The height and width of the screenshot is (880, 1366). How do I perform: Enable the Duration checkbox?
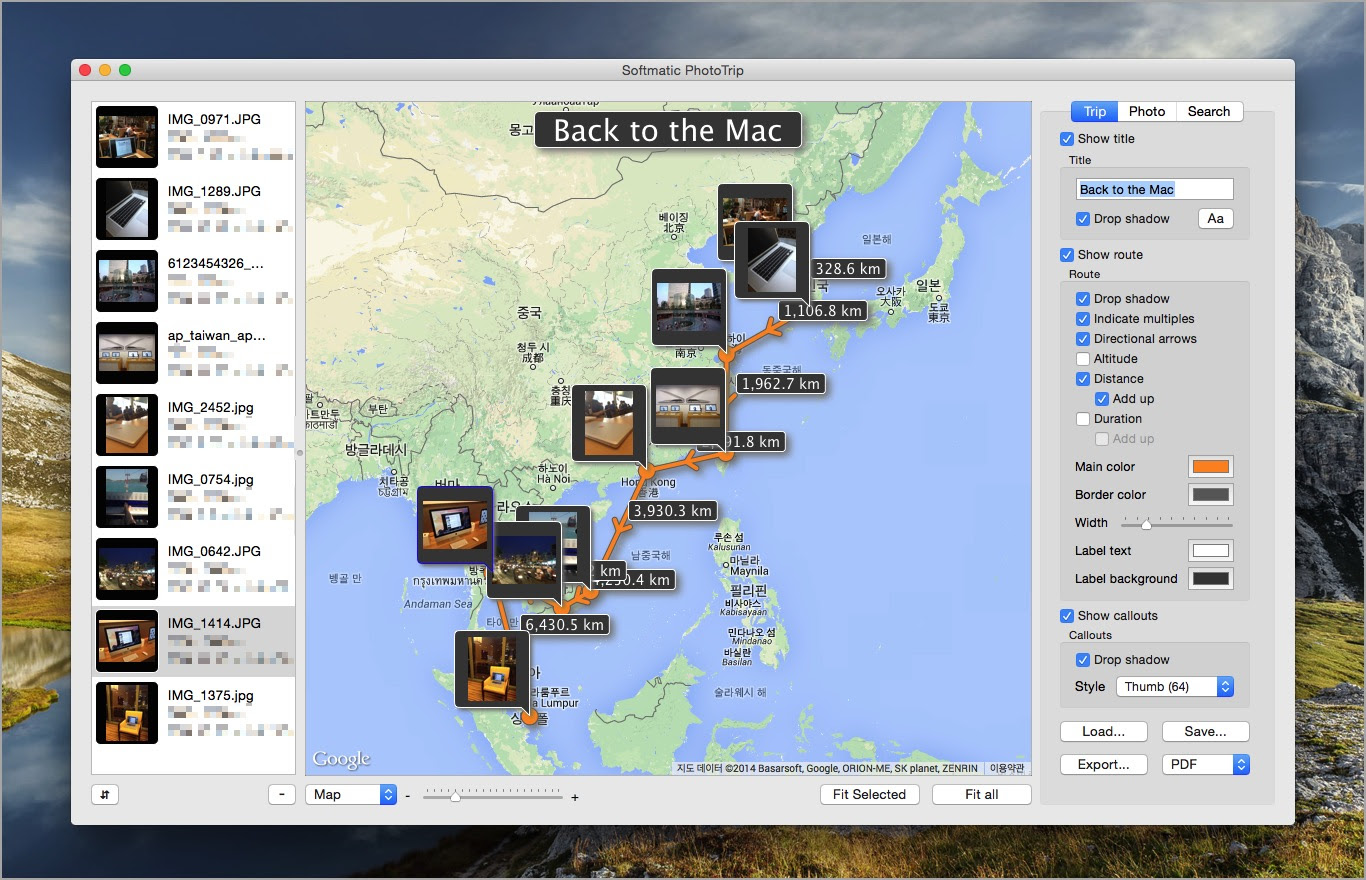(1083, 419)
